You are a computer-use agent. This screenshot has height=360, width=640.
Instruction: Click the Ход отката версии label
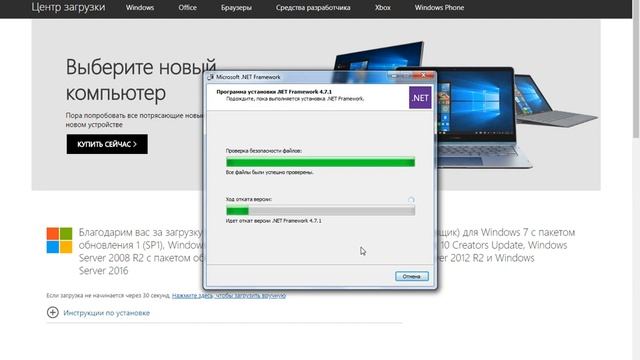point(249,199)
